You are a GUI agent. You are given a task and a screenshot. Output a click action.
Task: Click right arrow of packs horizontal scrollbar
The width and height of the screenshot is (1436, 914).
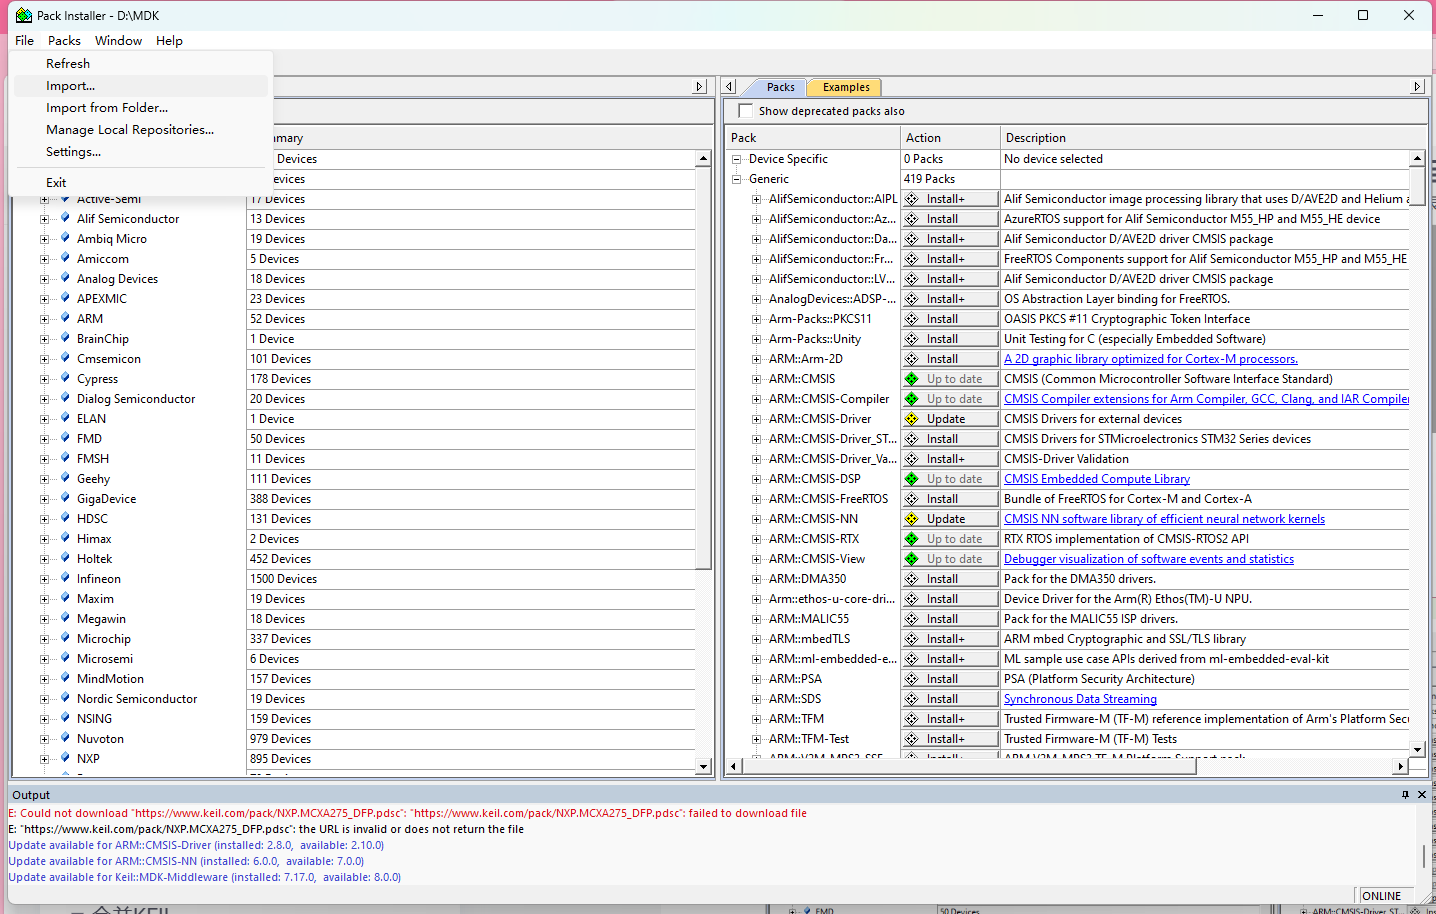pyautogui.click(x=1401, y=766)
